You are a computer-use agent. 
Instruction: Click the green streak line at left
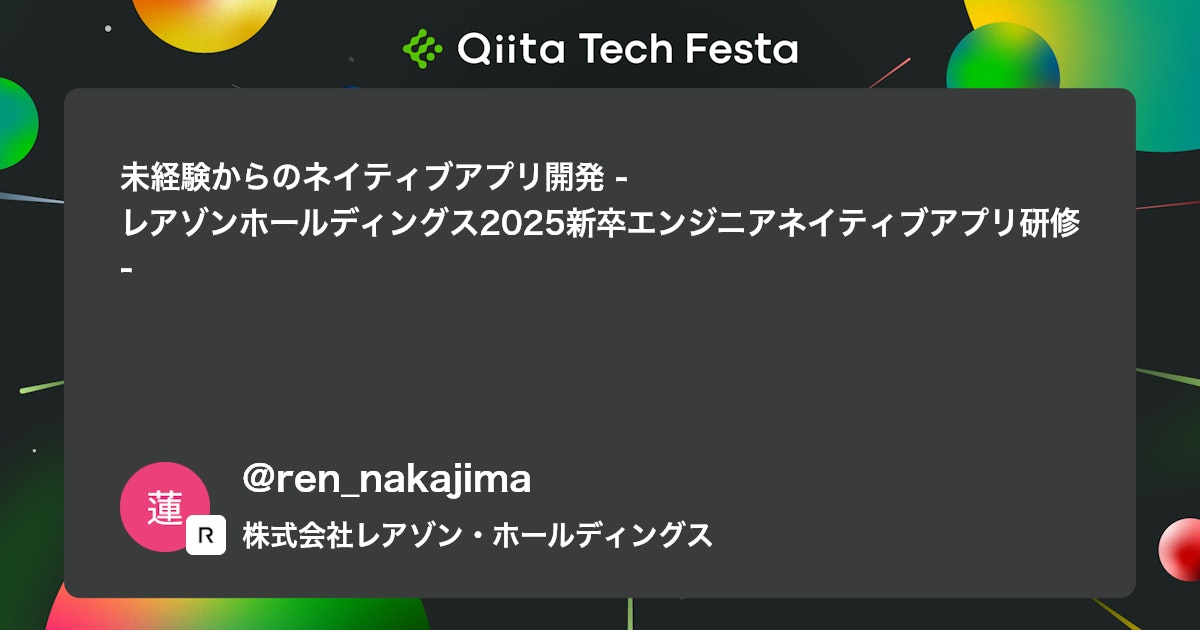pos(41,386)
